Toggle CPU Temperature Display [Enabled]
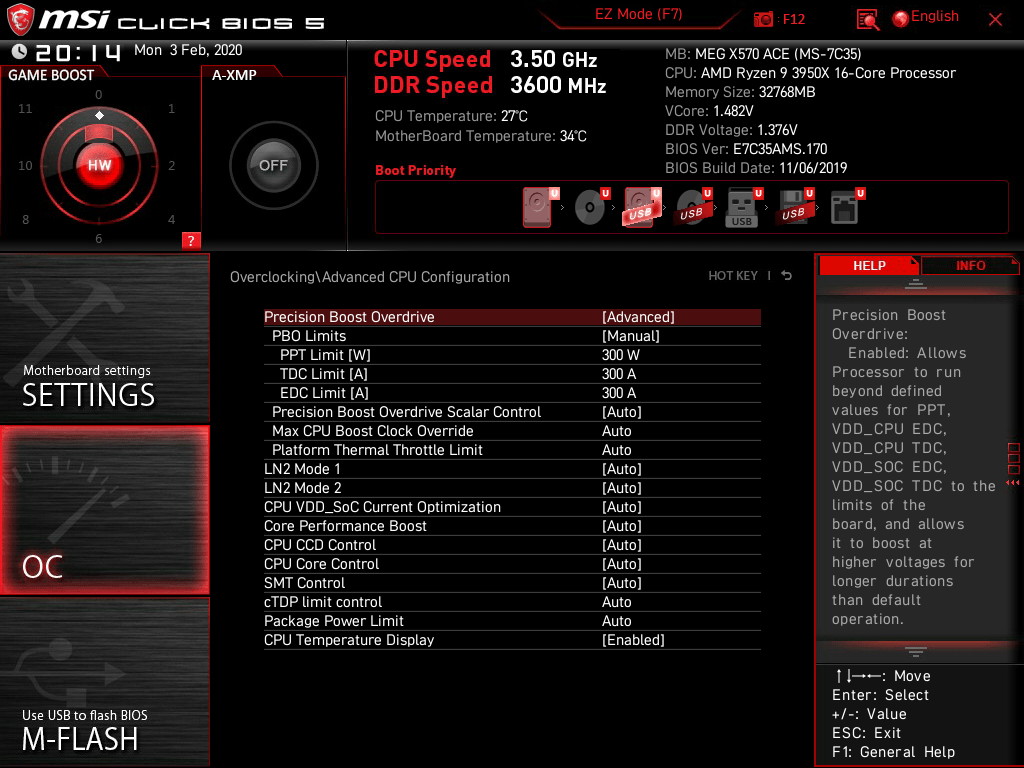Viewport: 1024px width, 768px height. tap(512, 640)
